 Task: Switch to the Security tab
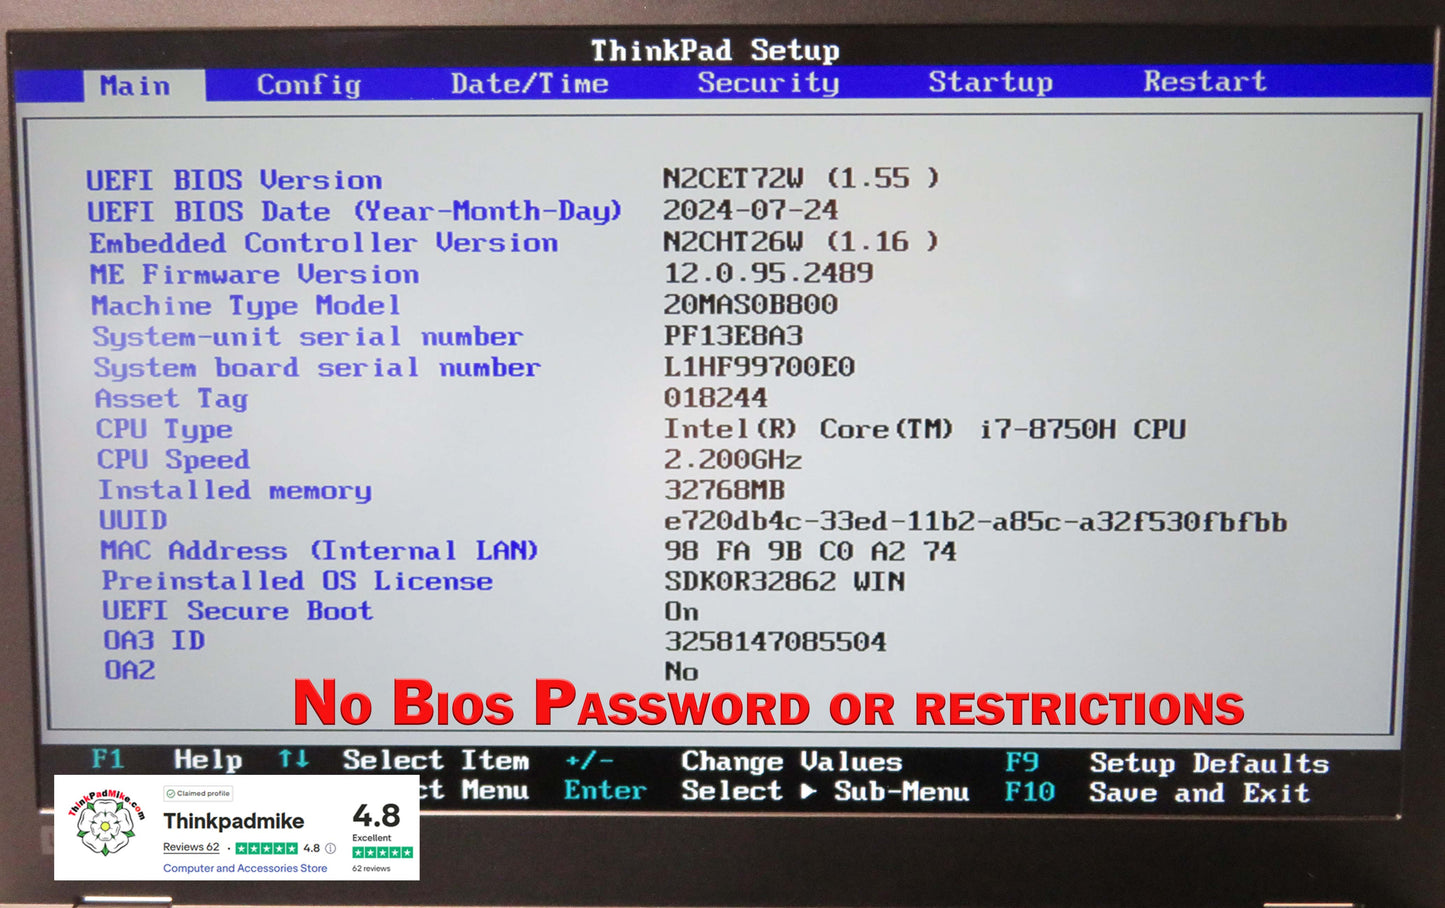[768, 83]
